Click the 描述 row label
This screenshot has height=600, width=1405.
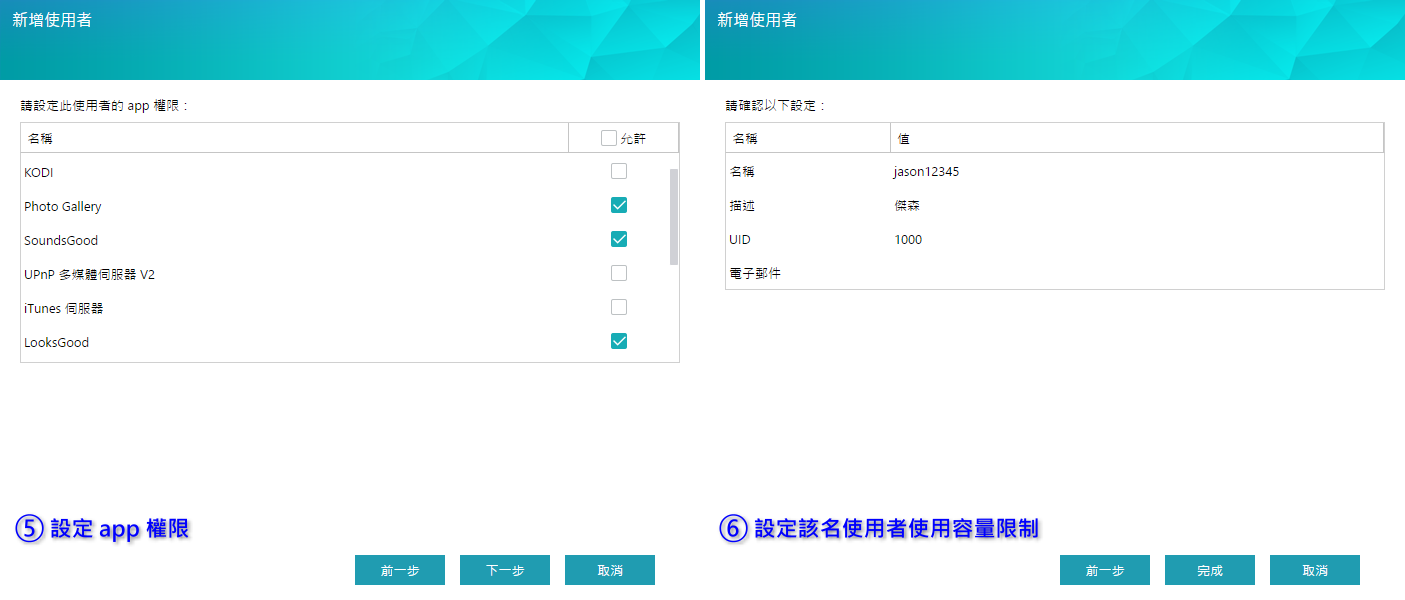click(x=742, y=206)
